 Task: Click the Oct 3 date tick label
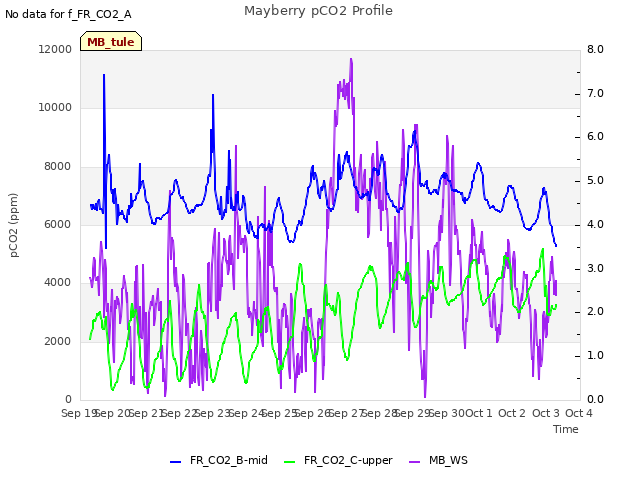point(546,413)
